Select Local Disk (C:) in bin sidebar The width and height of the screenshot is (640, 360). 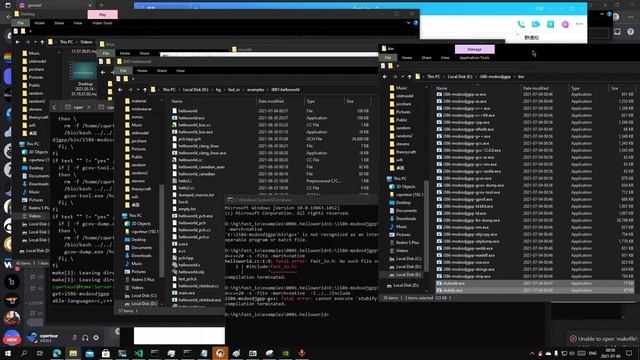(404, 259)
